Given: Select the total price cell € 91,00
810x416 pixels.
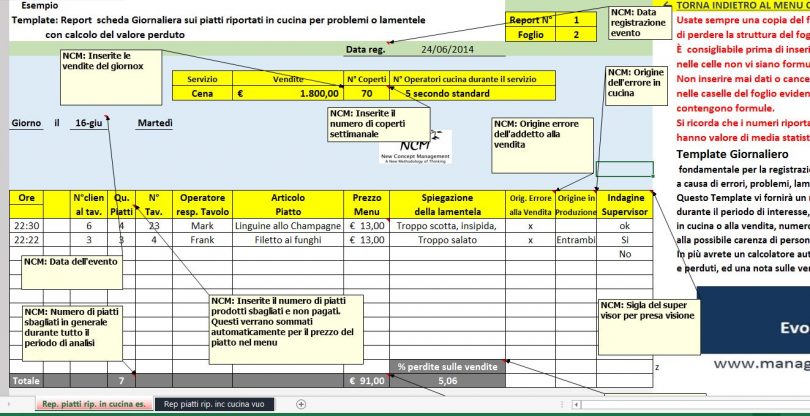Looking at the screenshot, I should [366, 380].
